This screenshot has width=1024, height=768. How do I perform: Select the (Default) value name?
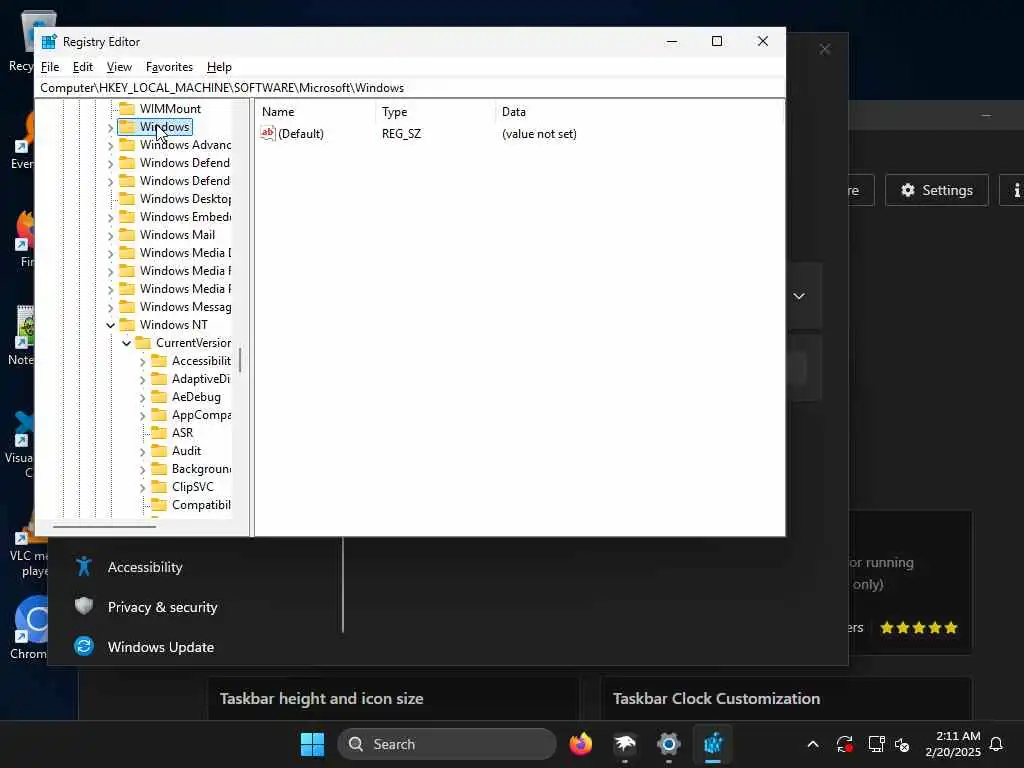[x=300, y=134]
